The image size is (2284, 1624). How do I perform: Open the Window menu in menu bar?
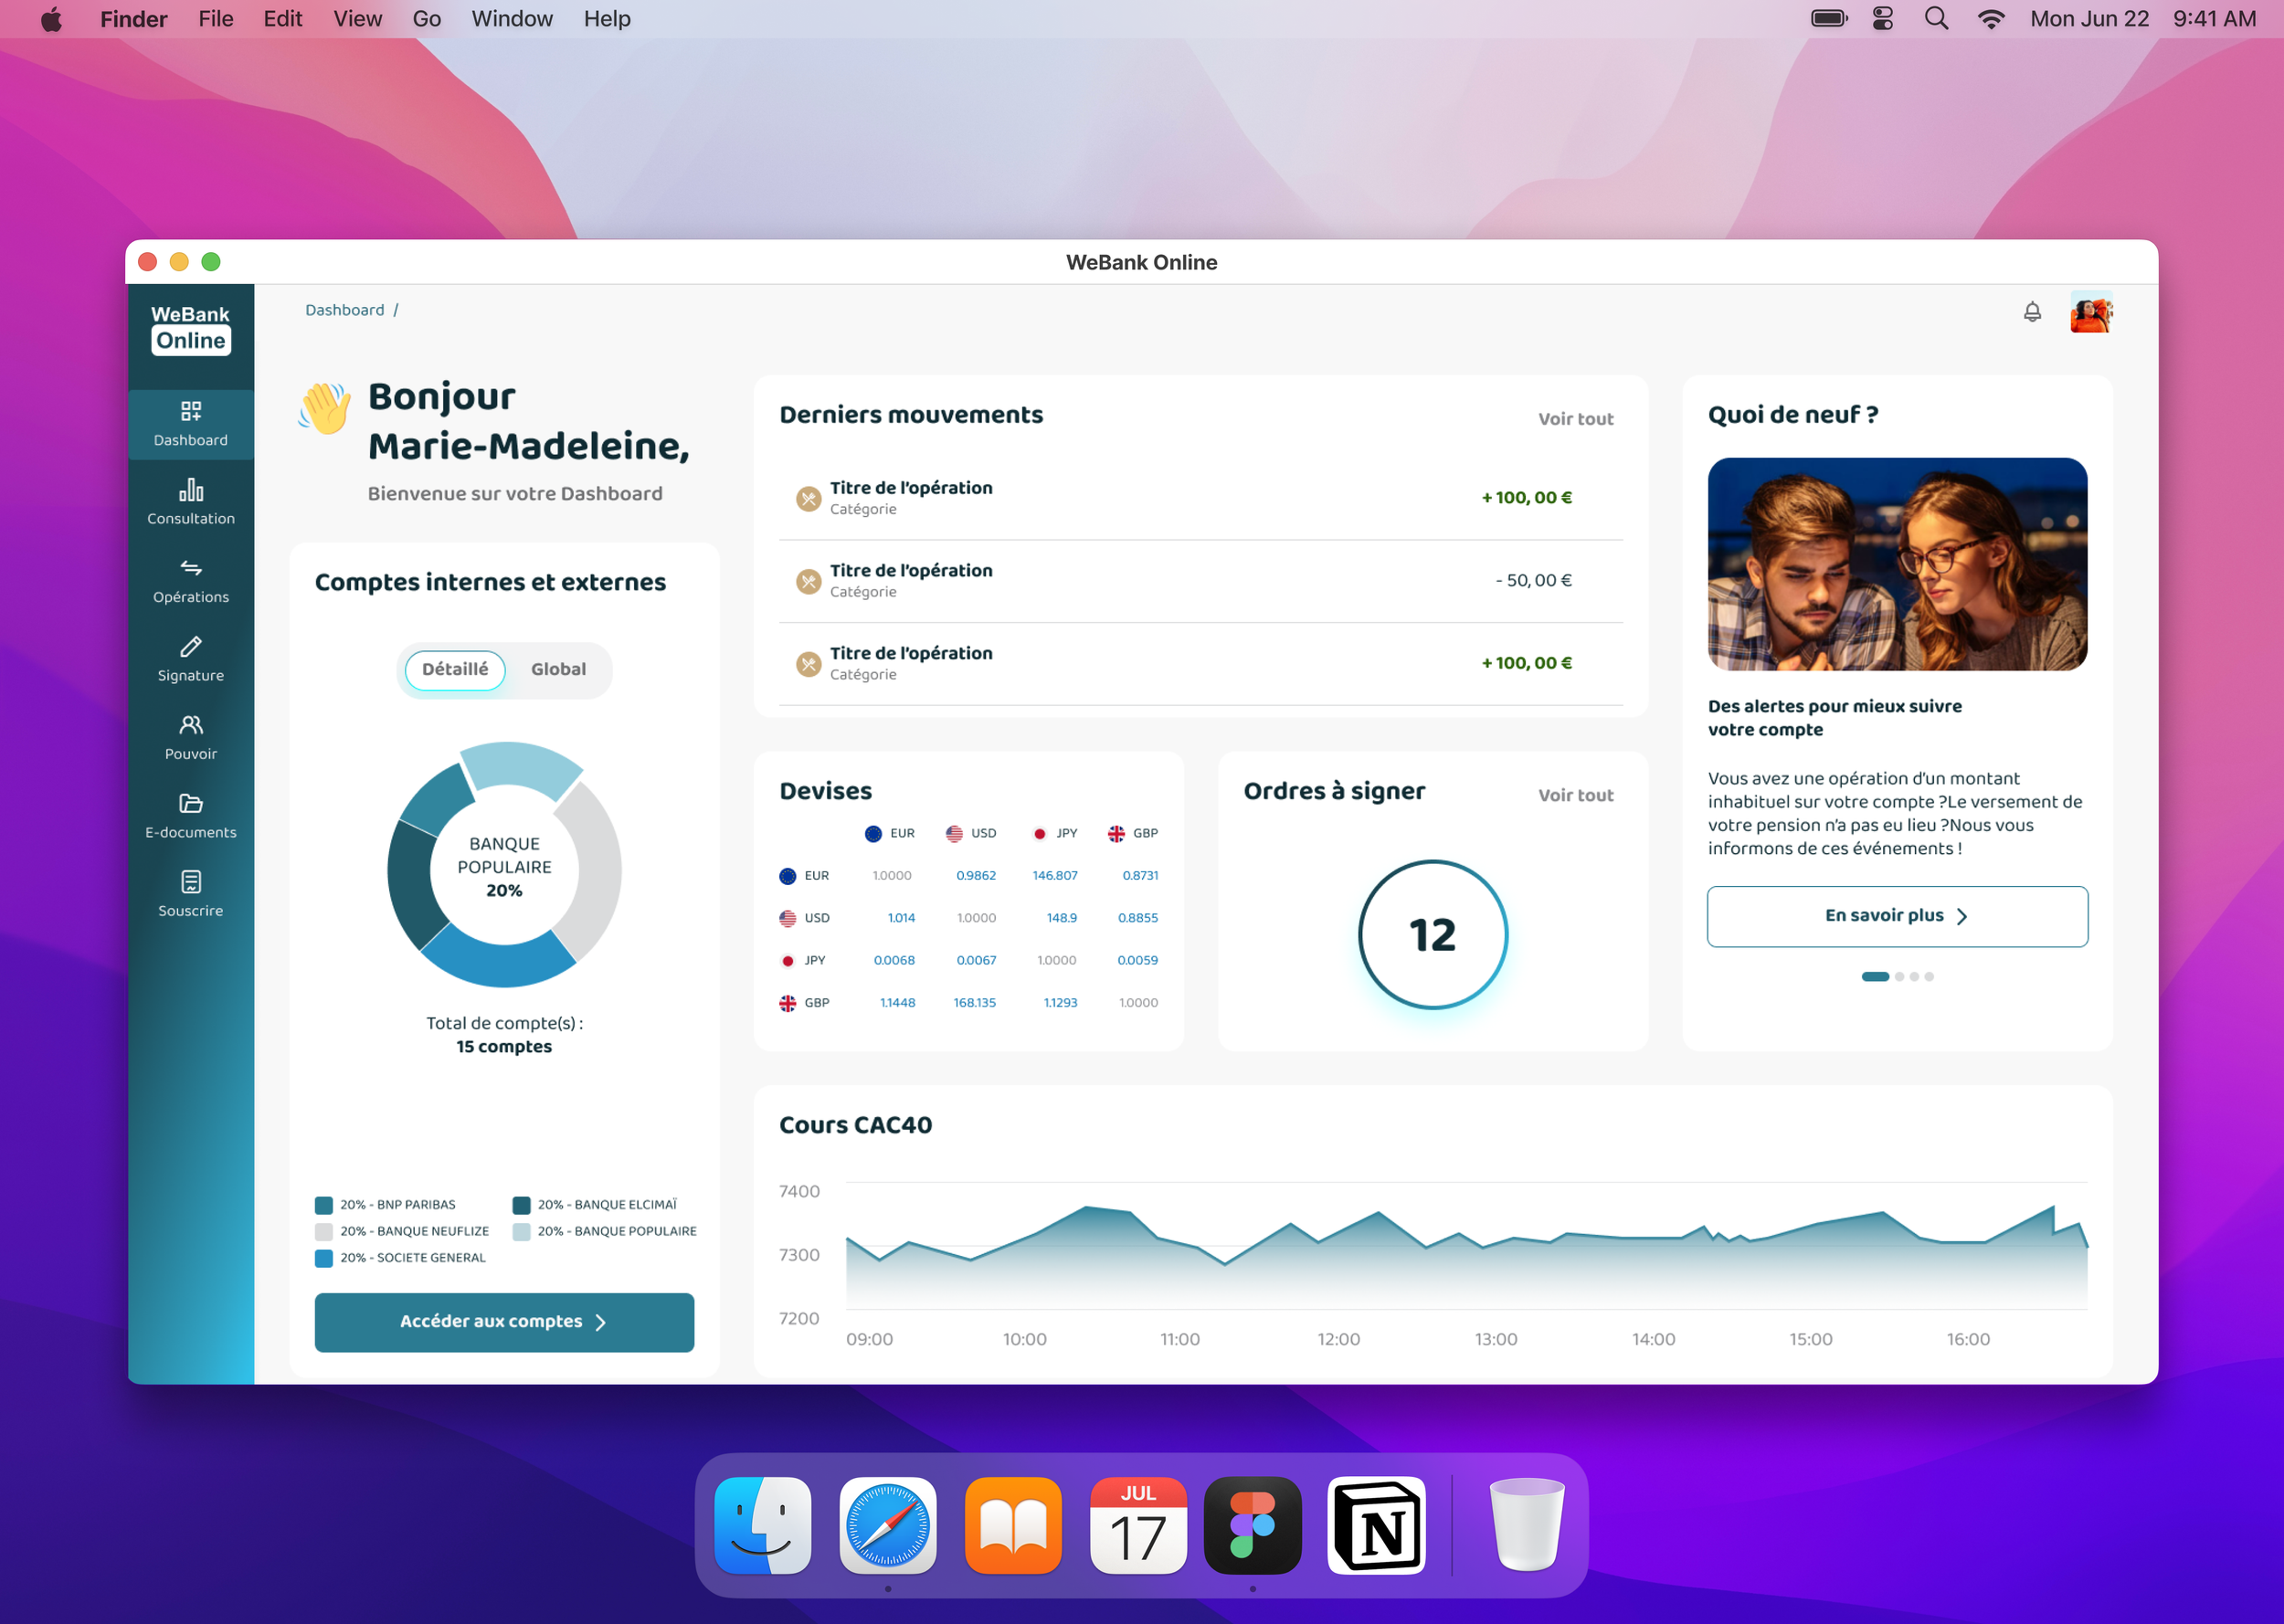click(511, 19)
